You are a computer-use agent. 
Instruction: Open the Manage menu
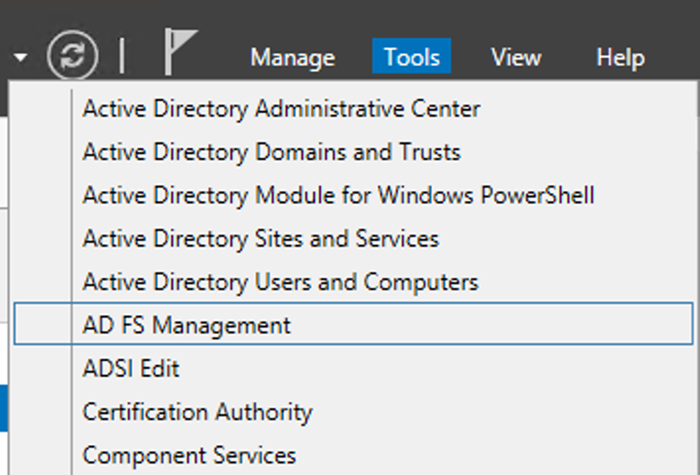[x=292, y=58]
